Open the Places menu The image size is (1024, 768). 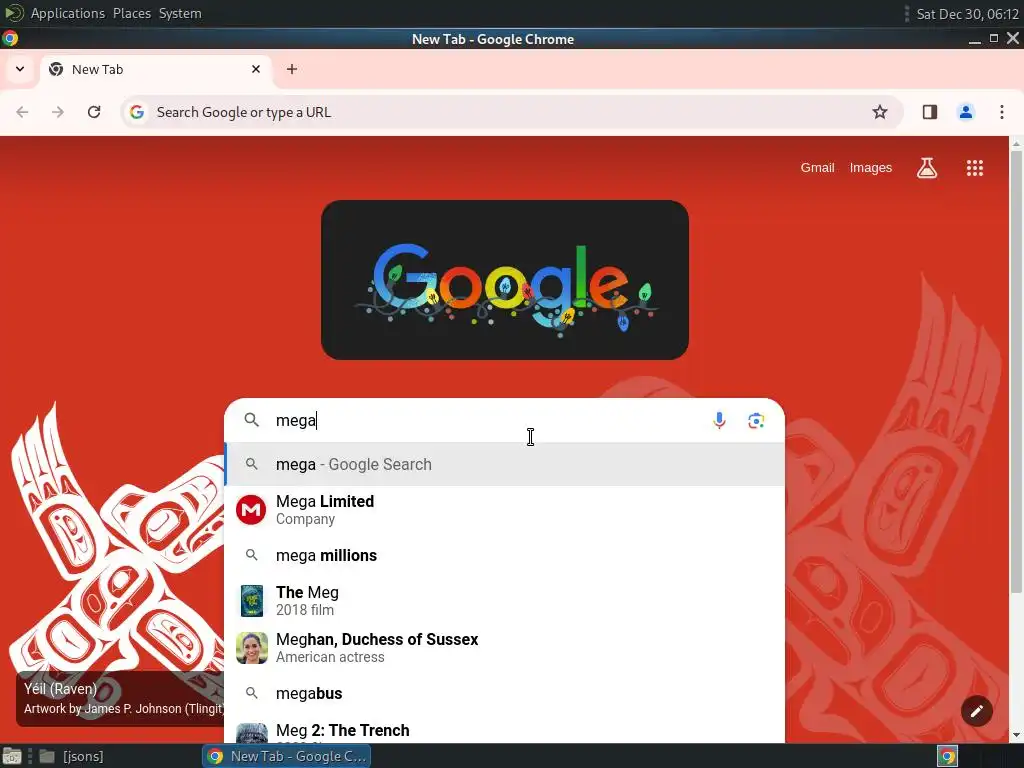click(x=132, y=13)
